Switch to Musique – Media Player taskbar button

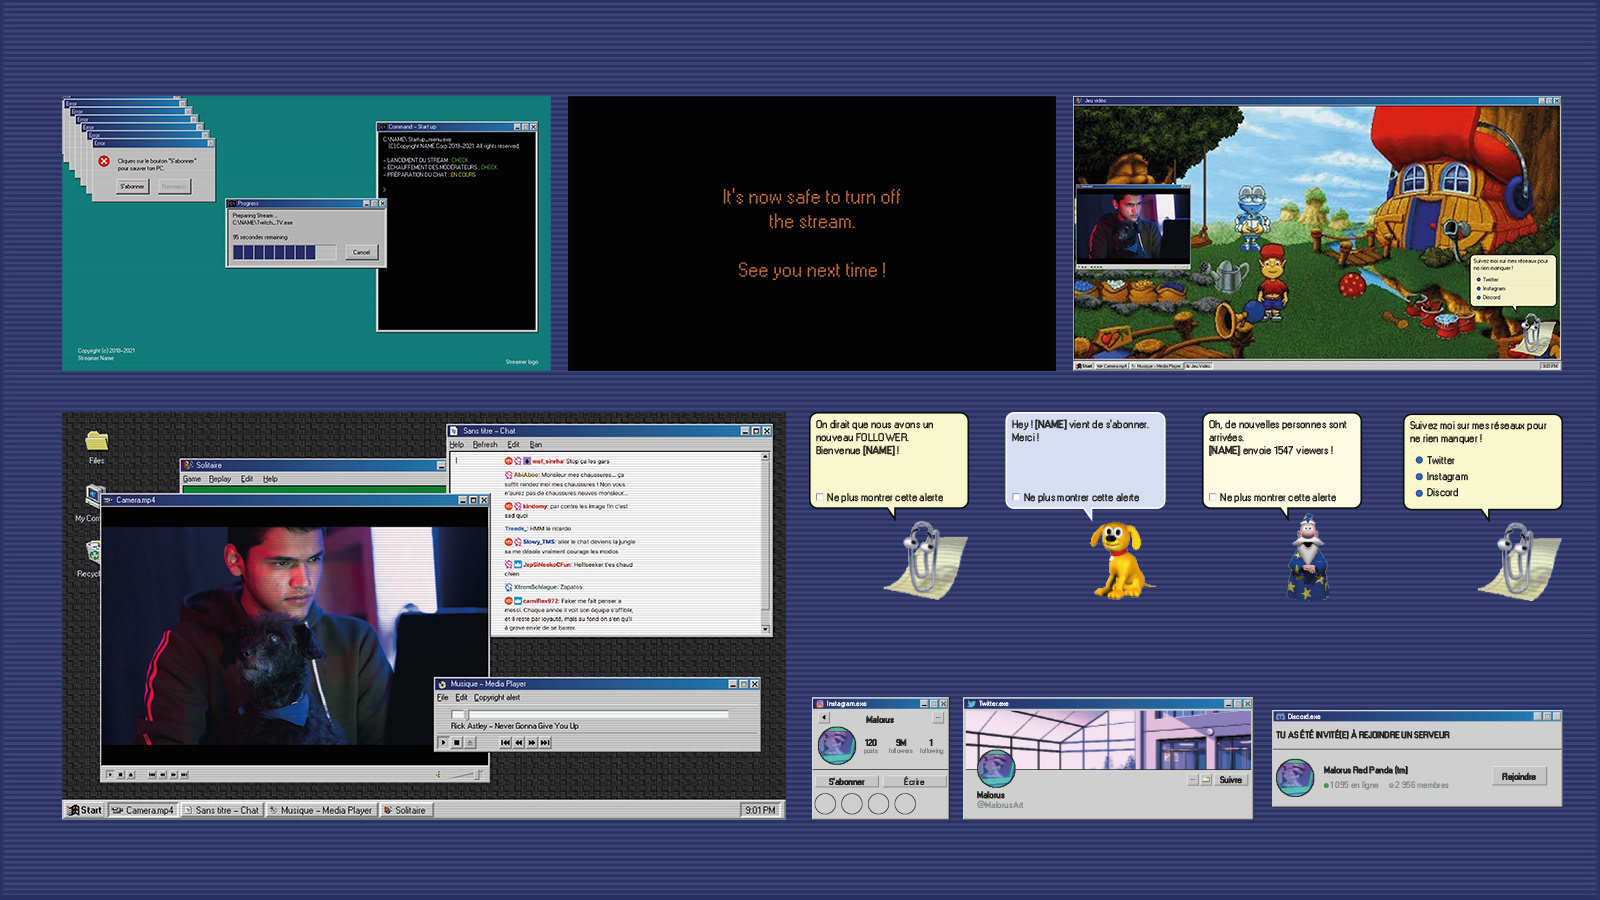click(321, 810)
